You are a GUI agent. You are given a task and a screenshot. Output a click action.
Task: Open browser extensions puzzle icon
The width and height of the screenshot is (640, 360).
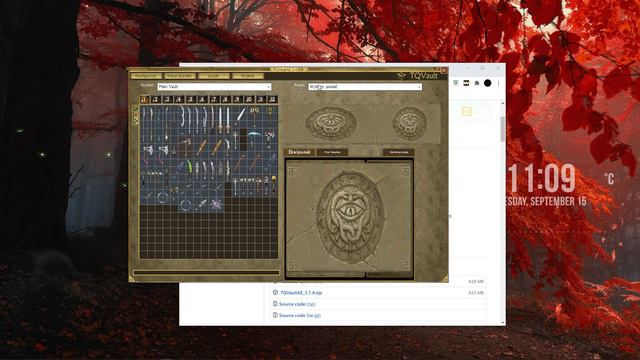(x=476, y=83)
